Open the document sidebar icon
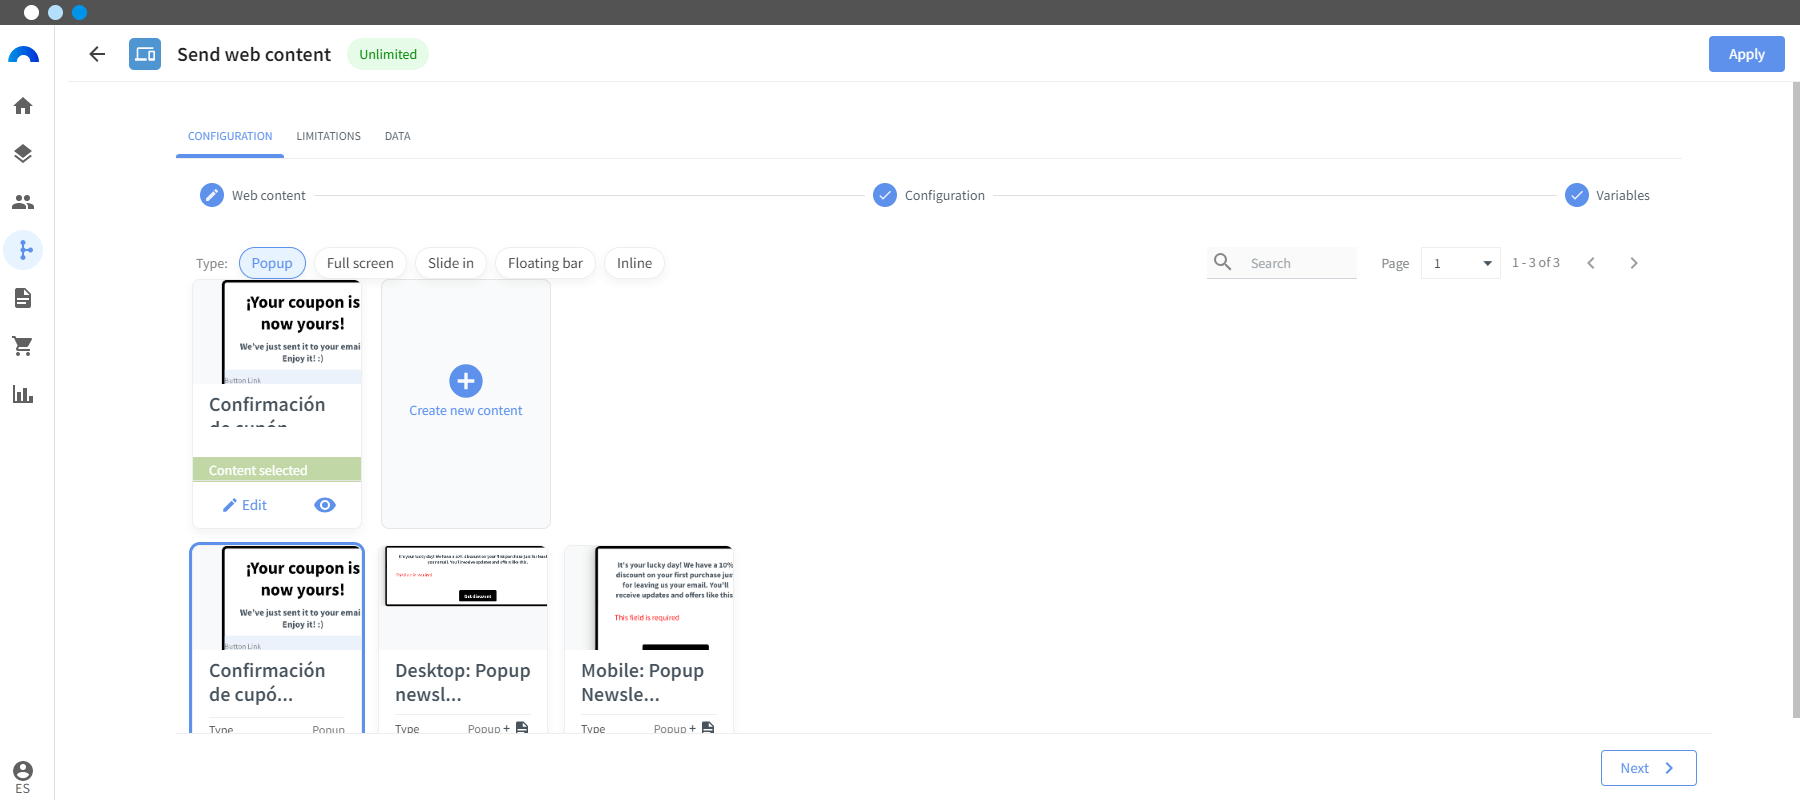This screenshot has height=800, width=1800. click(23, 298)
